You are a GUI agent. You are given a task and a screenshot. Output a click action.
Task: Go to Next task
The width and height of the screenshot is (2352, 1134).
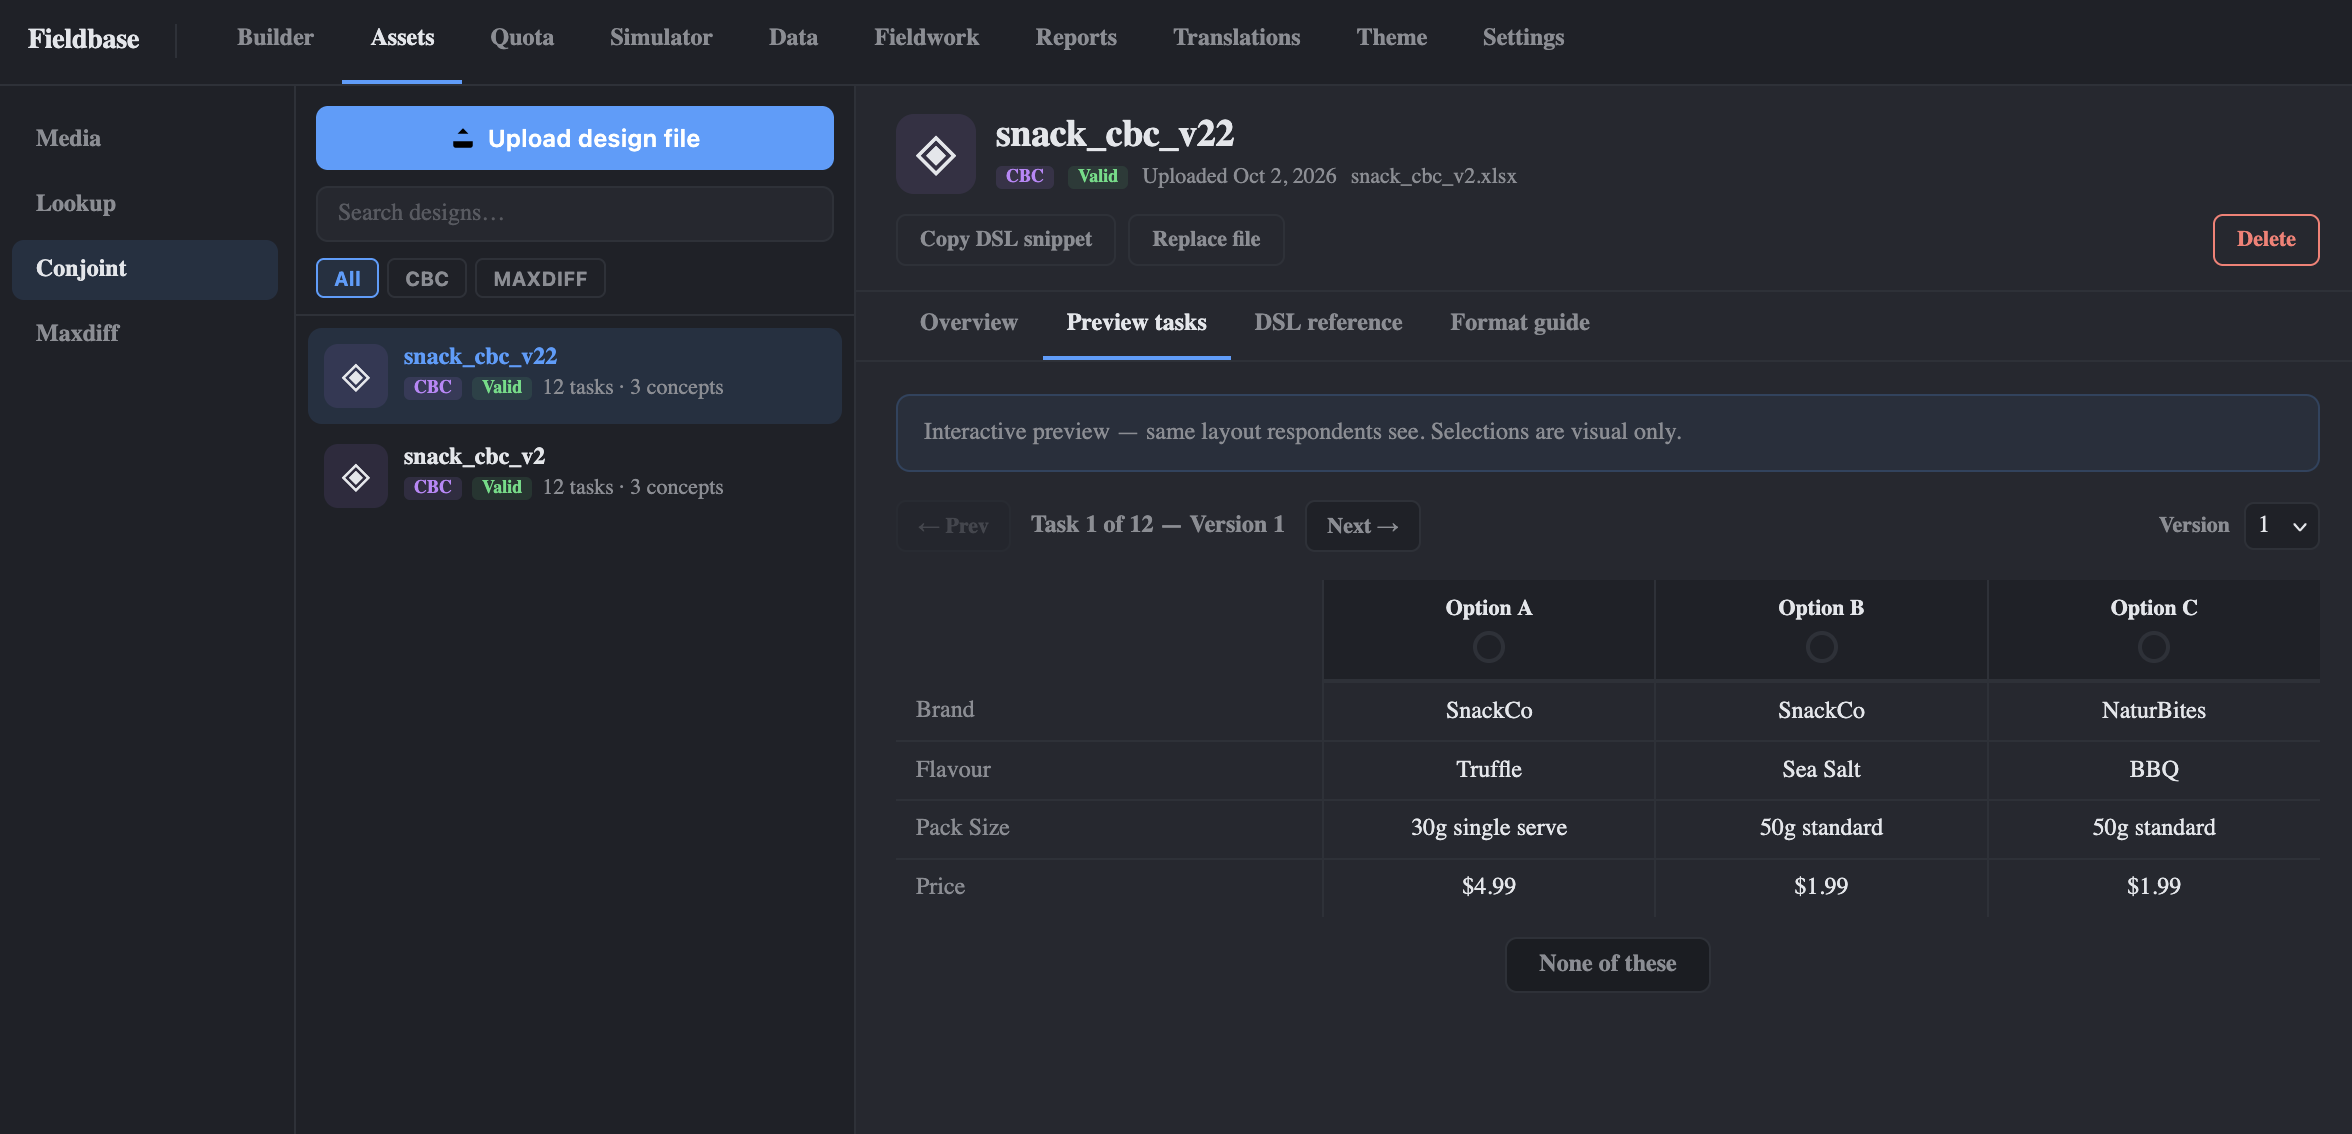pyautogui.click(x=1362, y=526)
